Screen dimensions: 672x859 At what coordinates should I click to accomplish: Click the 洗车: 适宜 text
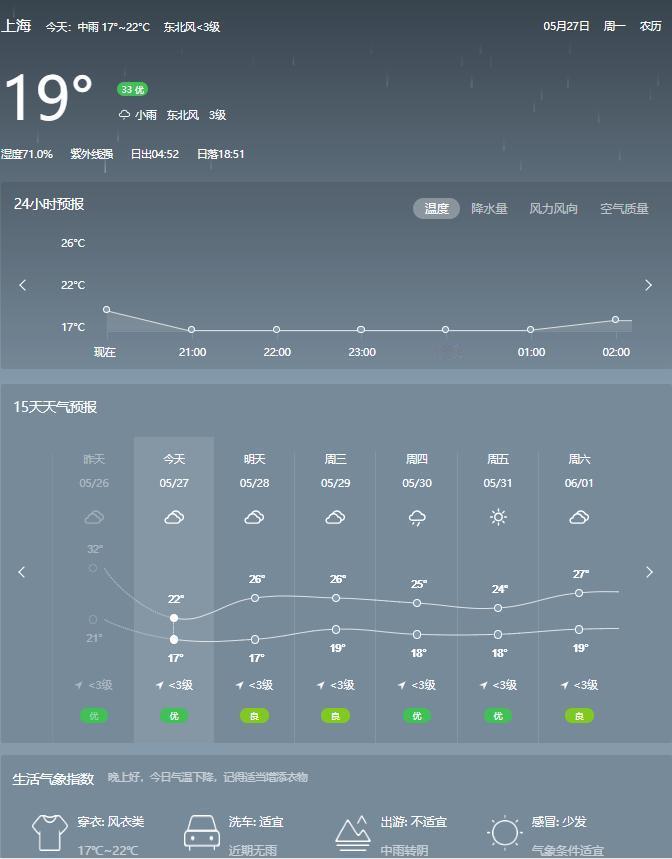256,822
